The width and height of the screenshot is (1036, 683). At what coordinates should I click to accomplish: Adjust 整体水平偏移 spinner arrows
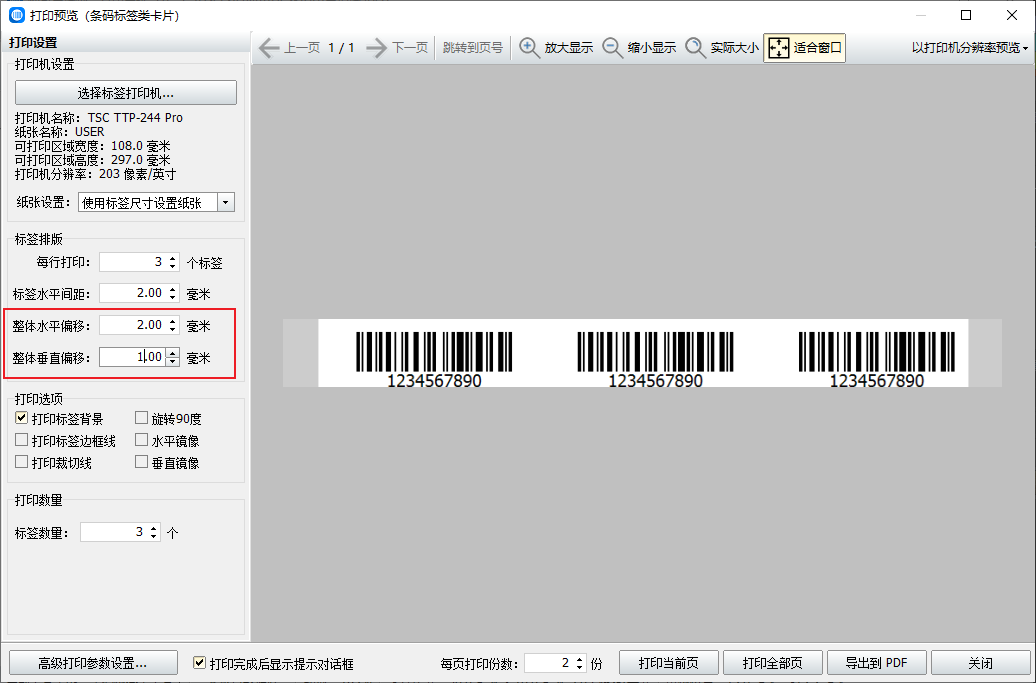(172, 324)
